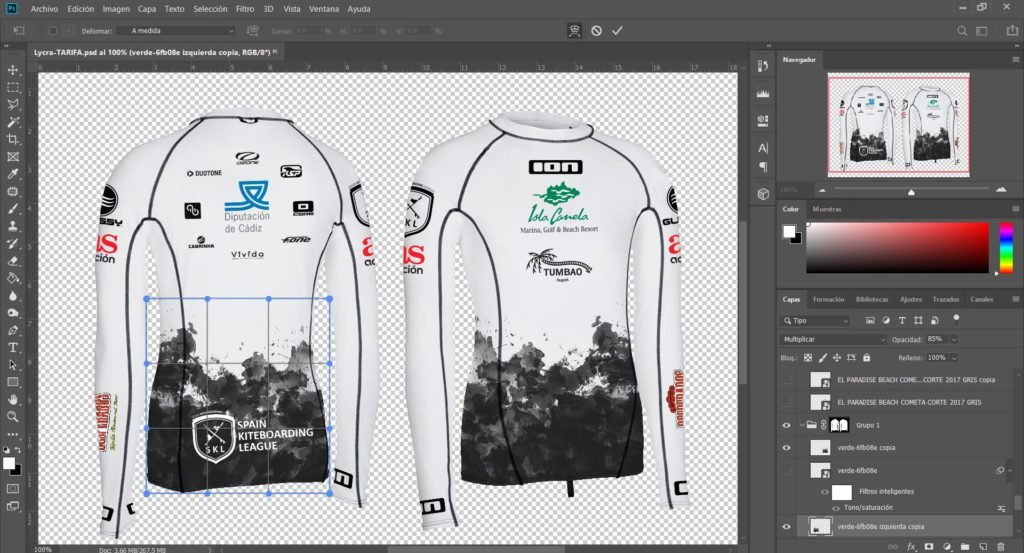The height and width of the screenshot is (553, 1024).
Task: Select the Magic Wand tool
Action: [12, 122]
